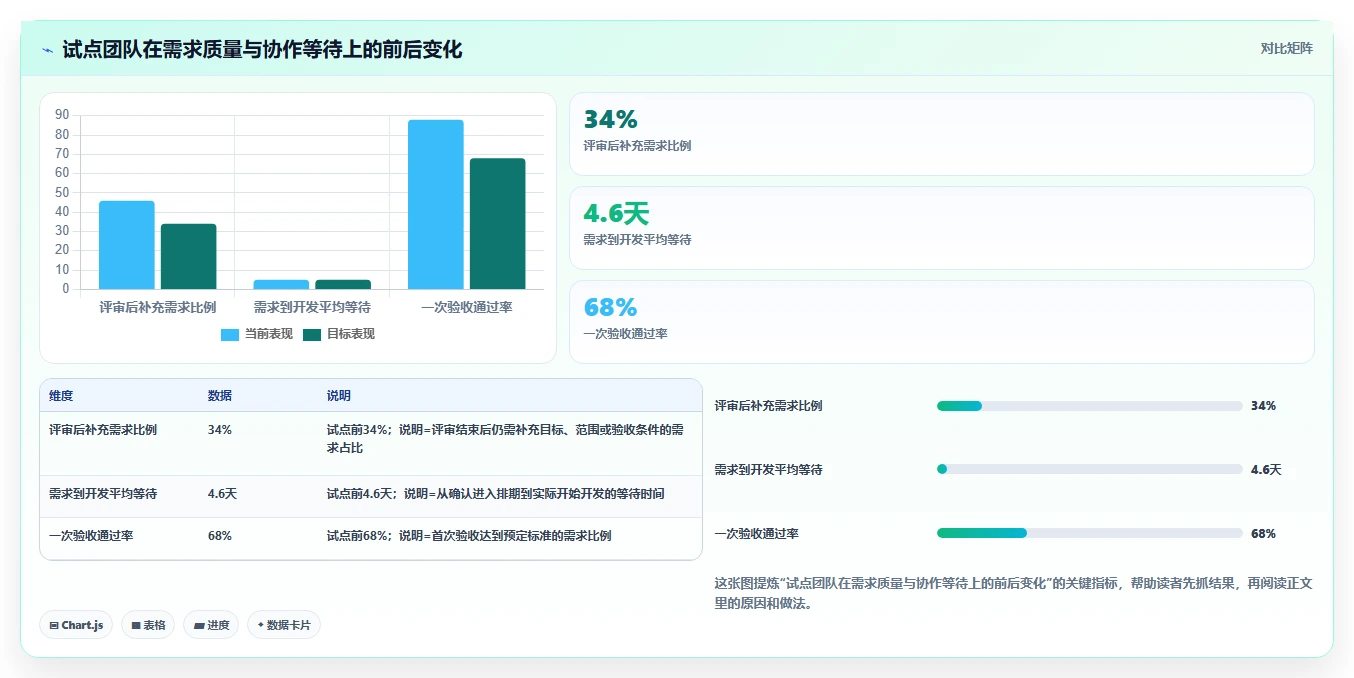Click the 34% value beside progress bar
1354x678 pixels.
point(1263,406)
